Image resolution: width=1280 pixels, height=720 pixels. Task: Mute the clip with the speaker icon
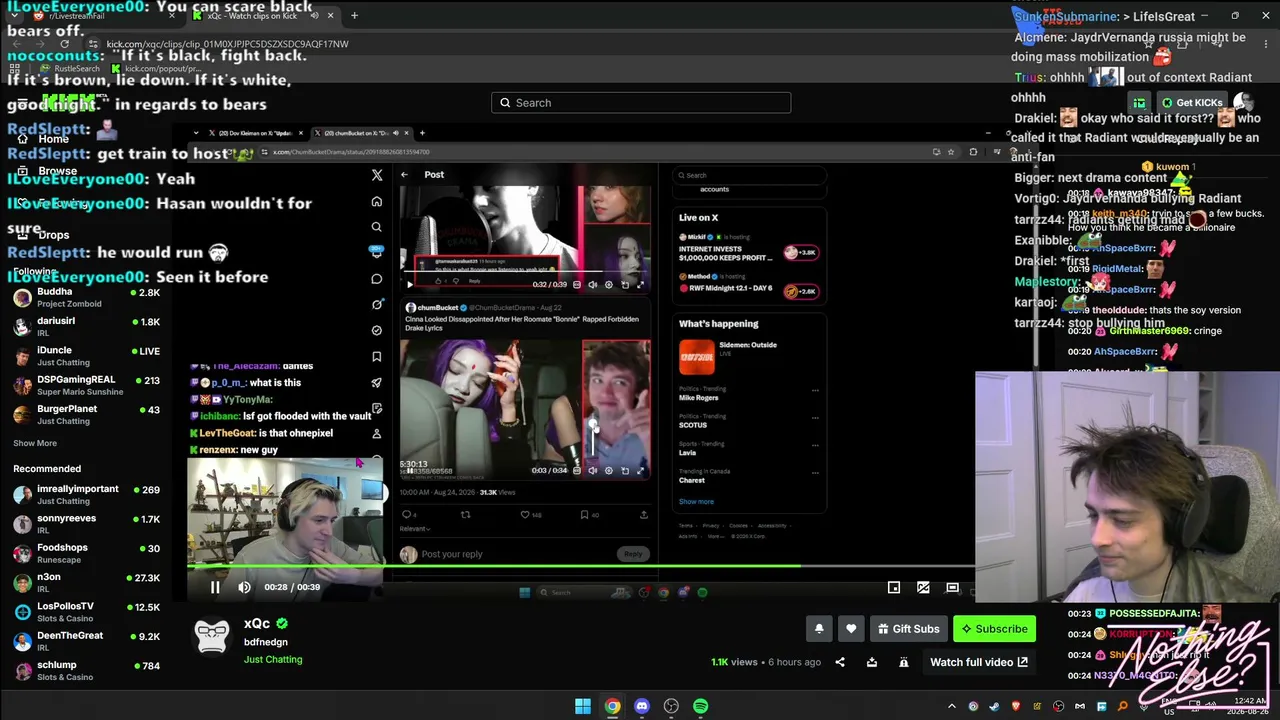click(x=244, y=587)
